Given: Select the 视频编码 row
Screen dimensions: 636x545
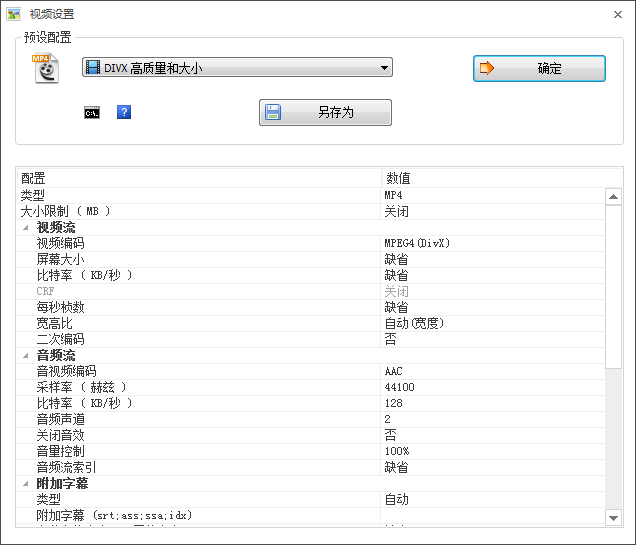Looking at the screenshot, I should tap(311, 243).
